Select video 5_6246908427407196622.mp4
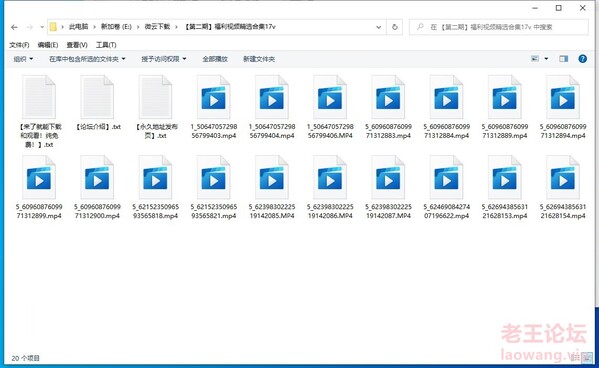 point(446,188)
